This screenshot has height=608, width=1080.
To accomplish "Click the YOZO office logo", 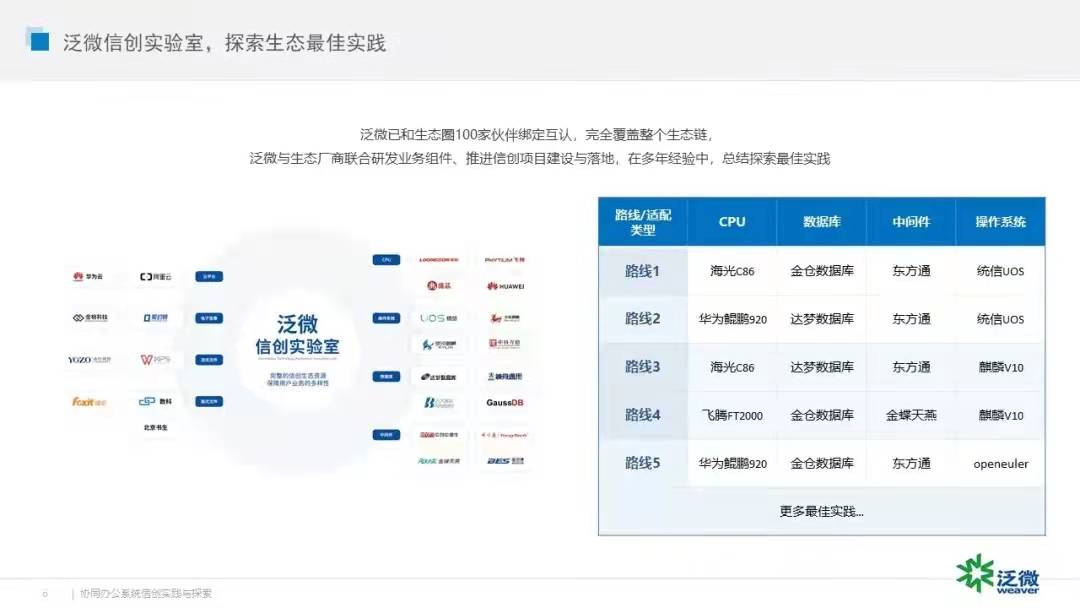I will point(90,359).
